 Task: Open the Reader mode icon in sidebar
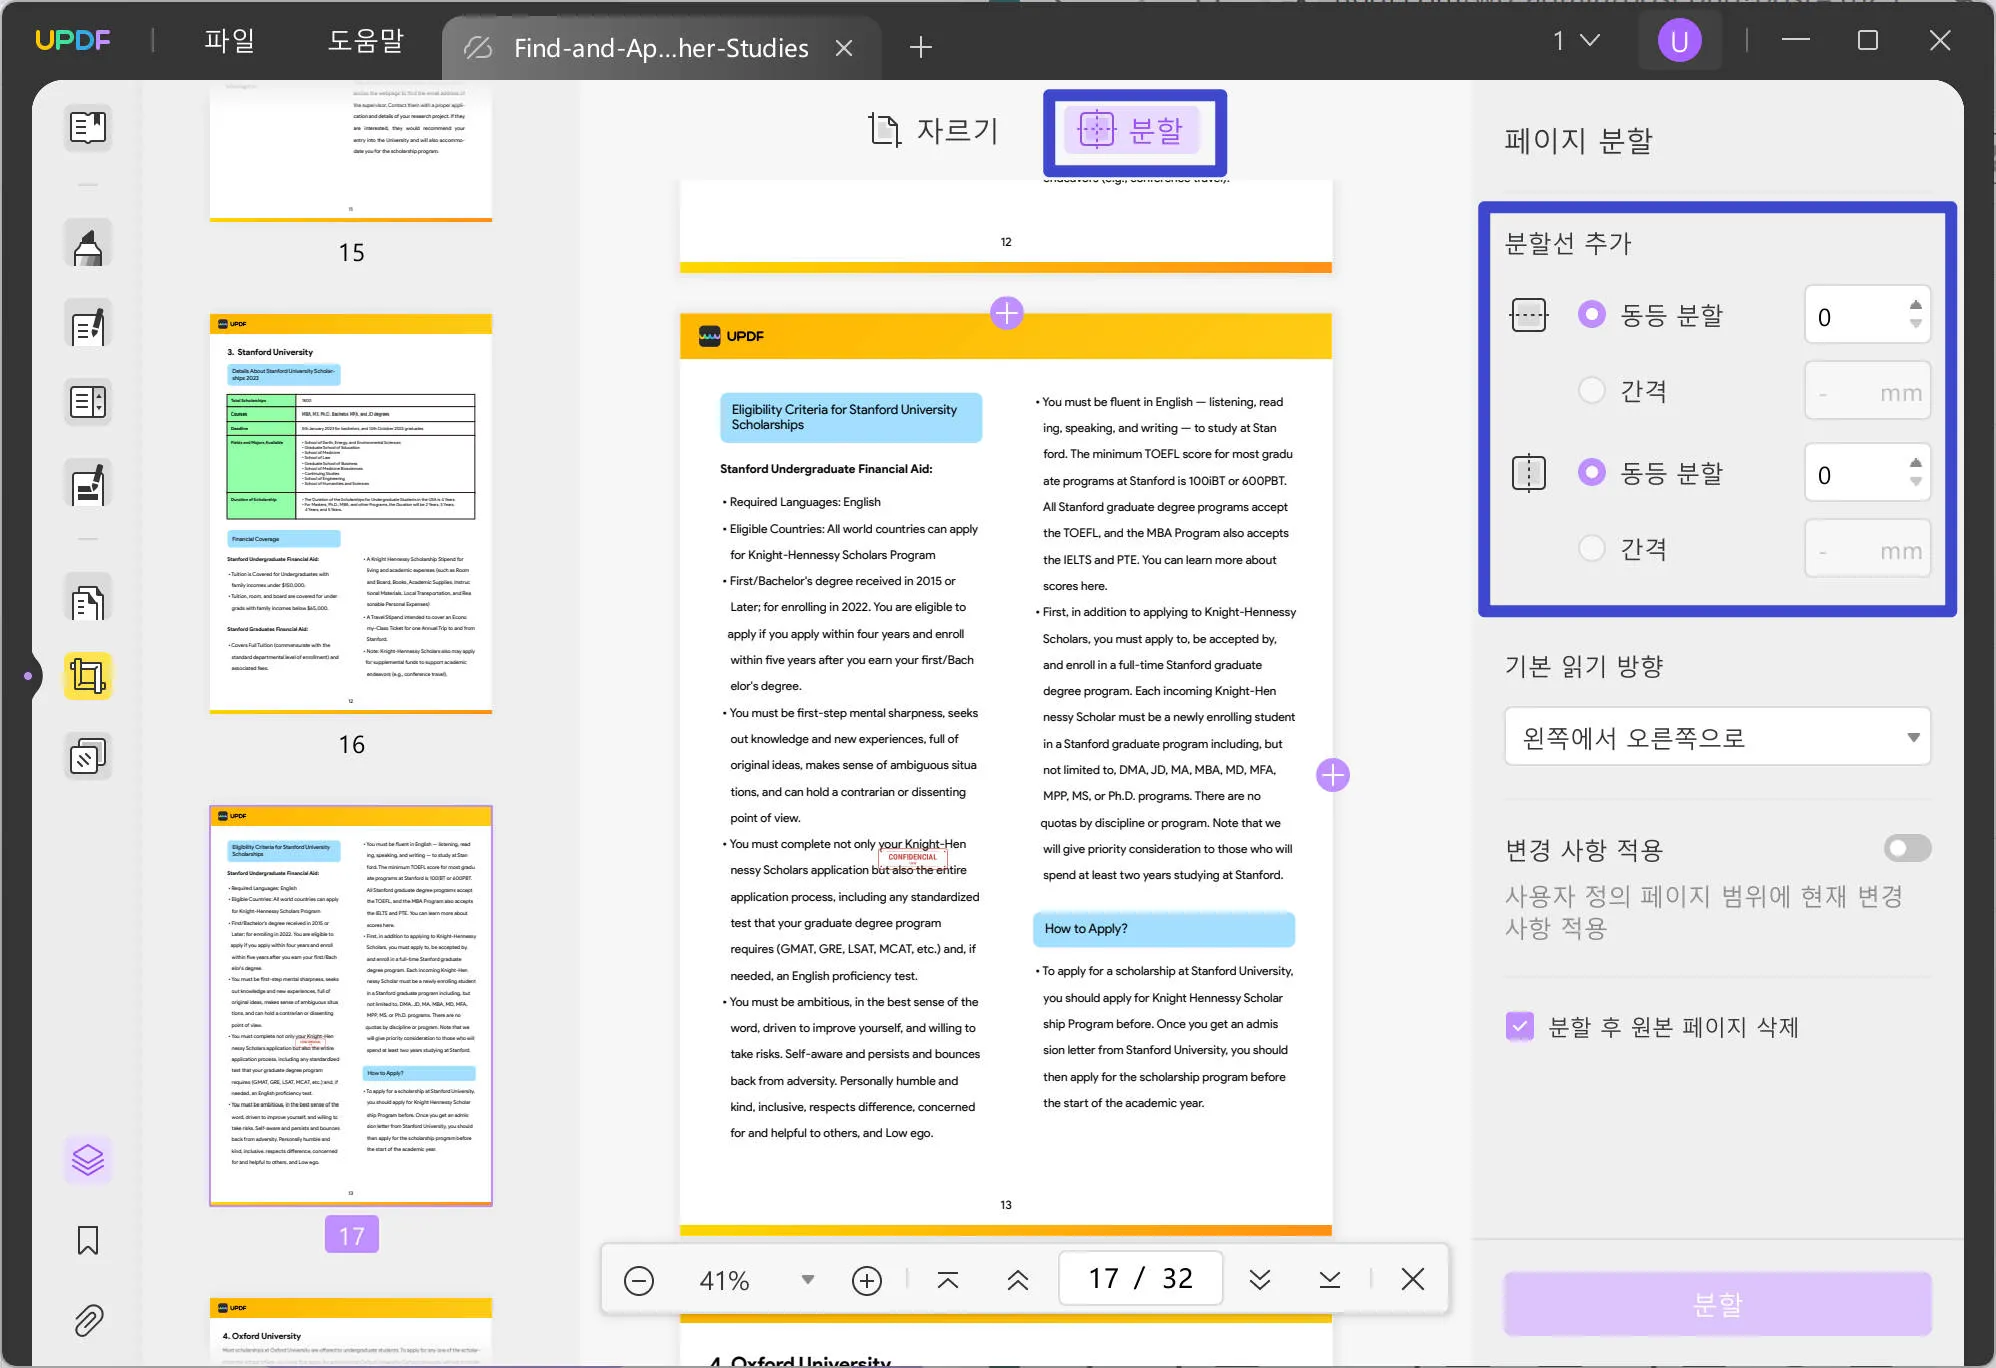point(88,127)
